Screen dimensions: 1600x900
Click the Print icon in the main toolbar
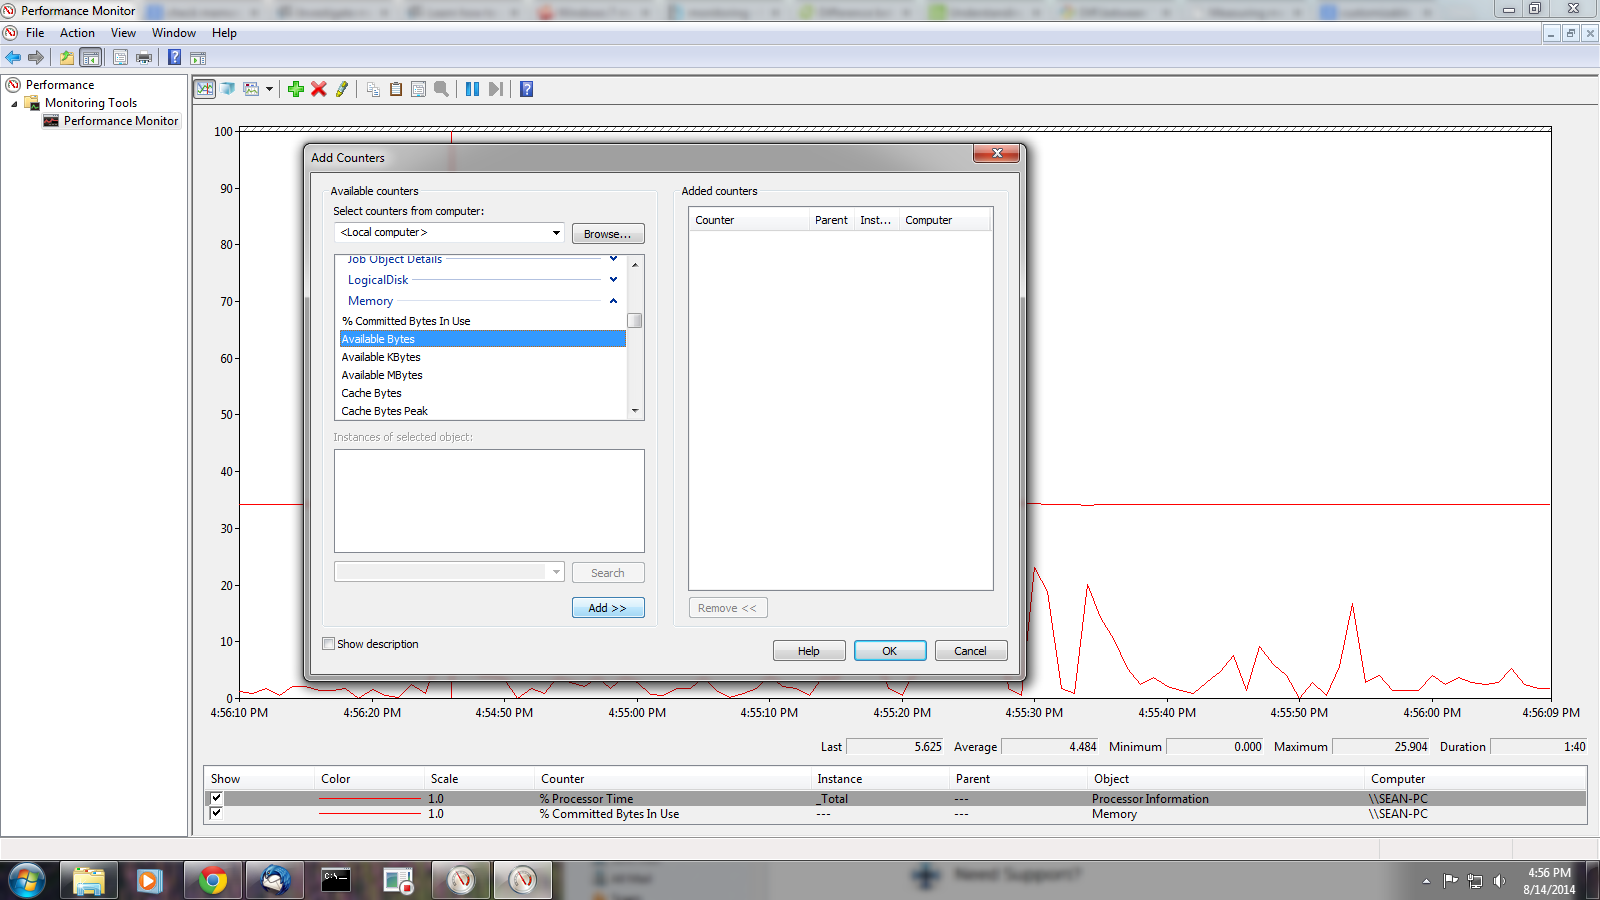[144, 58]
